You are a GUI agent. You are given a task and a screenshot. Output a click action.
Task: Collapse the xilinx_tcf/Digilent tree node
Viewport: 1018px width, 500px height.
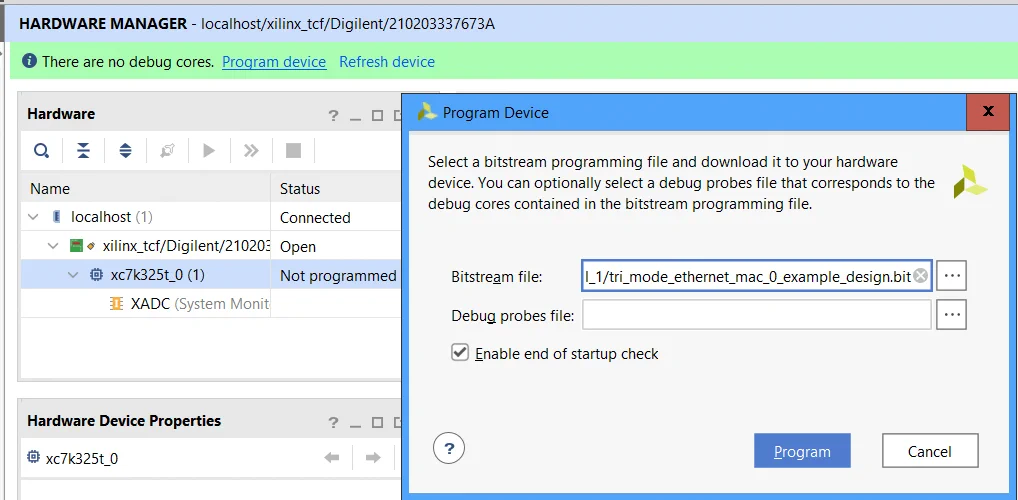coord(53,246)
